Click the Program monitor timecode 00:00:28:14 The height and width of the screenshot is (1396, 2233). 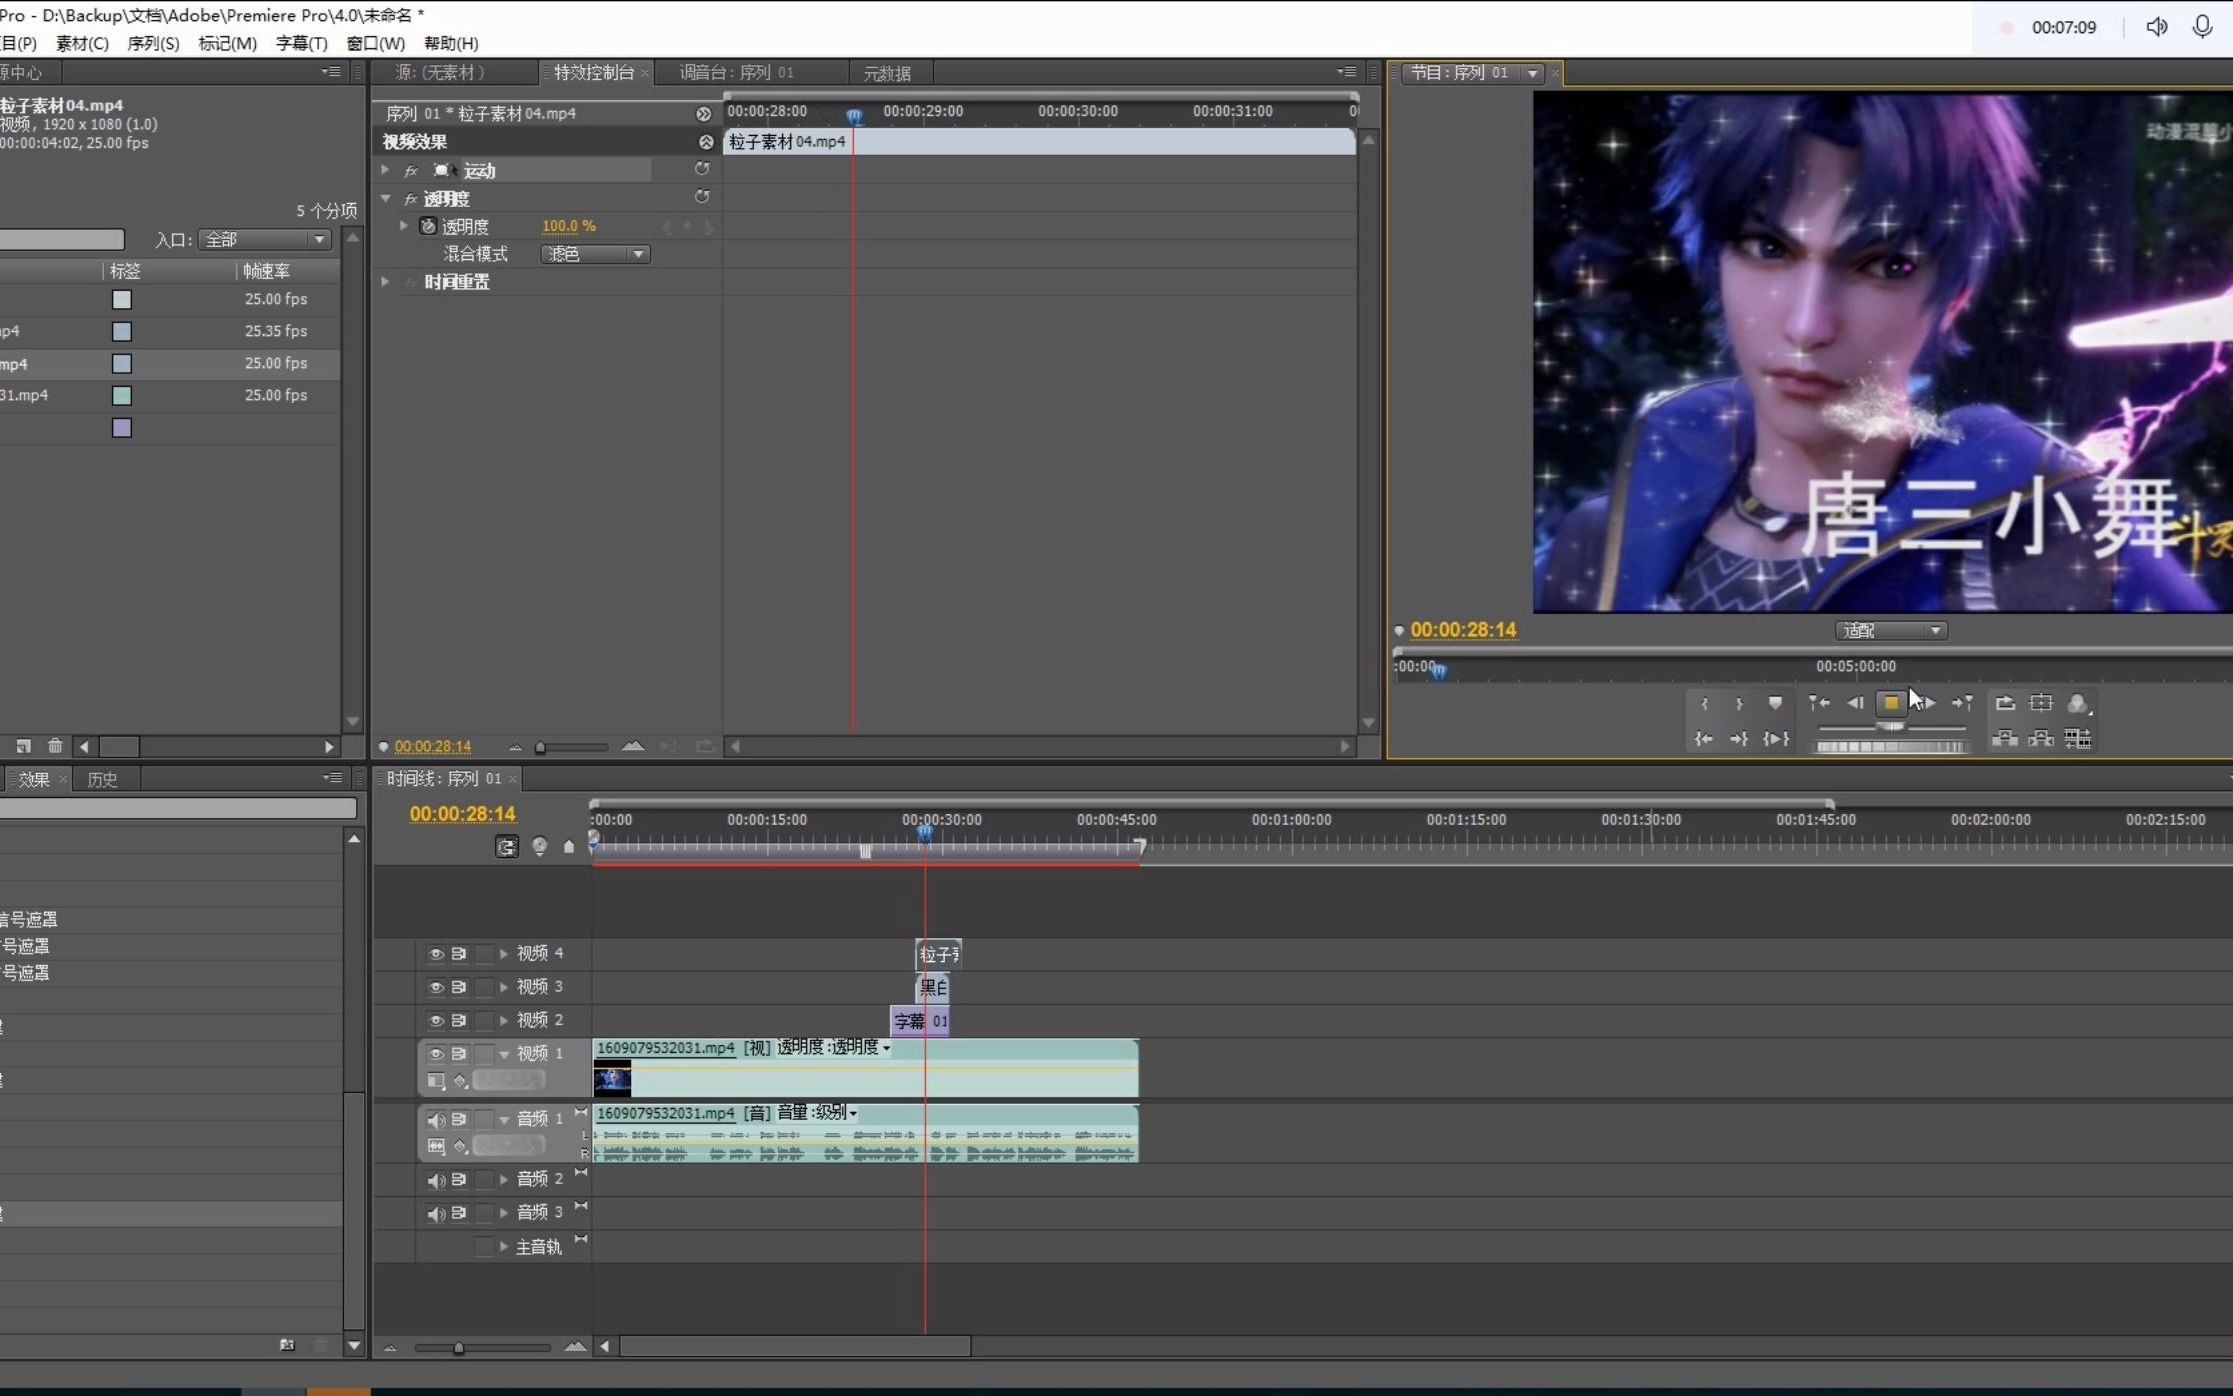click(1462, 630)
